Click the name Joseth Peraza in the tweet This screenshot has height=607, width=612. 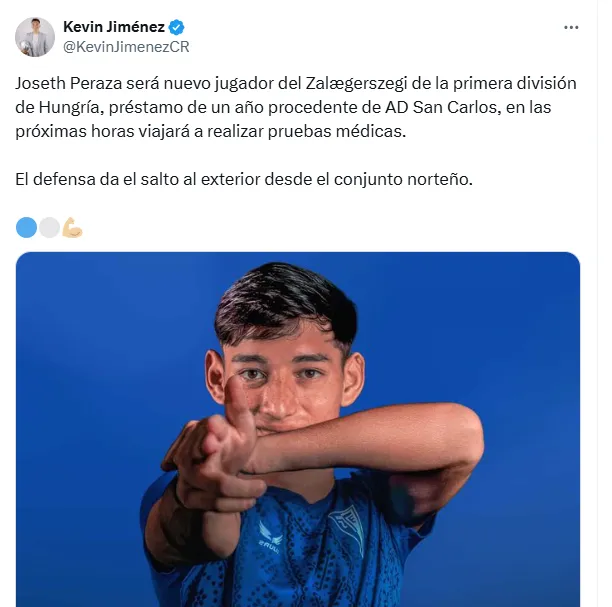tap(69, 84)
